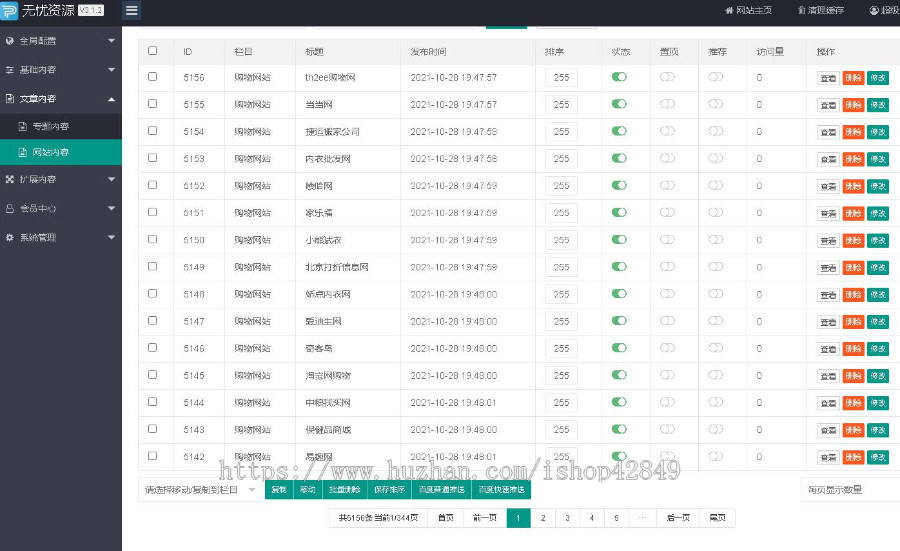900x551 pixels.
Task: Open 网站内容 in the sidebar
Action: pos(61,152)
